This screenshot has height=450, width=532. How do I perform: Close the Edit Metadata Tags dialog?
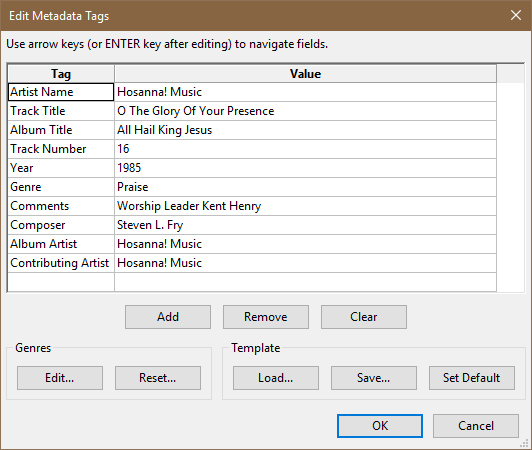point(516,15)
